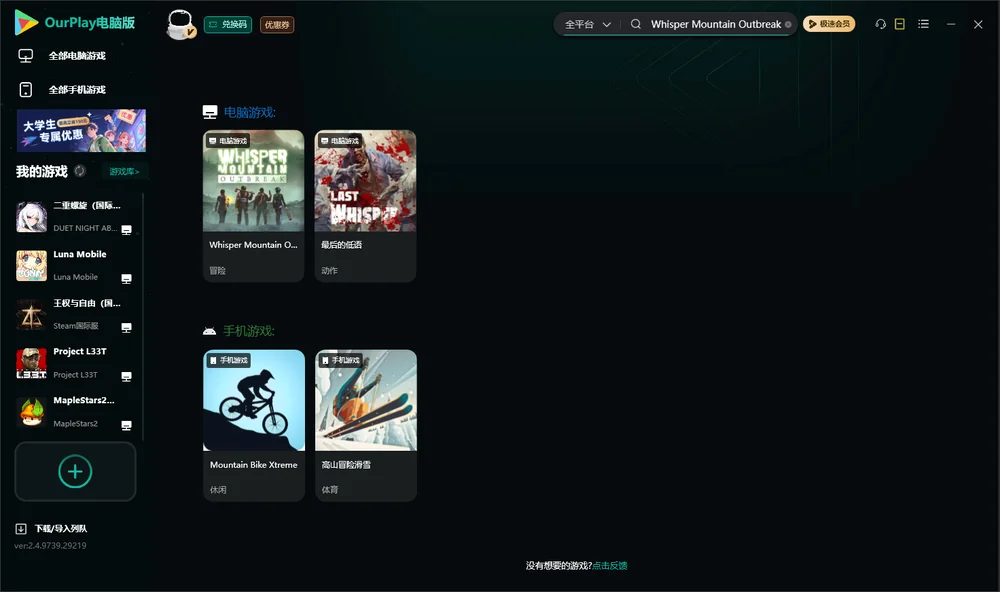
Task: Open the main menu list icon
Action: pos(923,24)
